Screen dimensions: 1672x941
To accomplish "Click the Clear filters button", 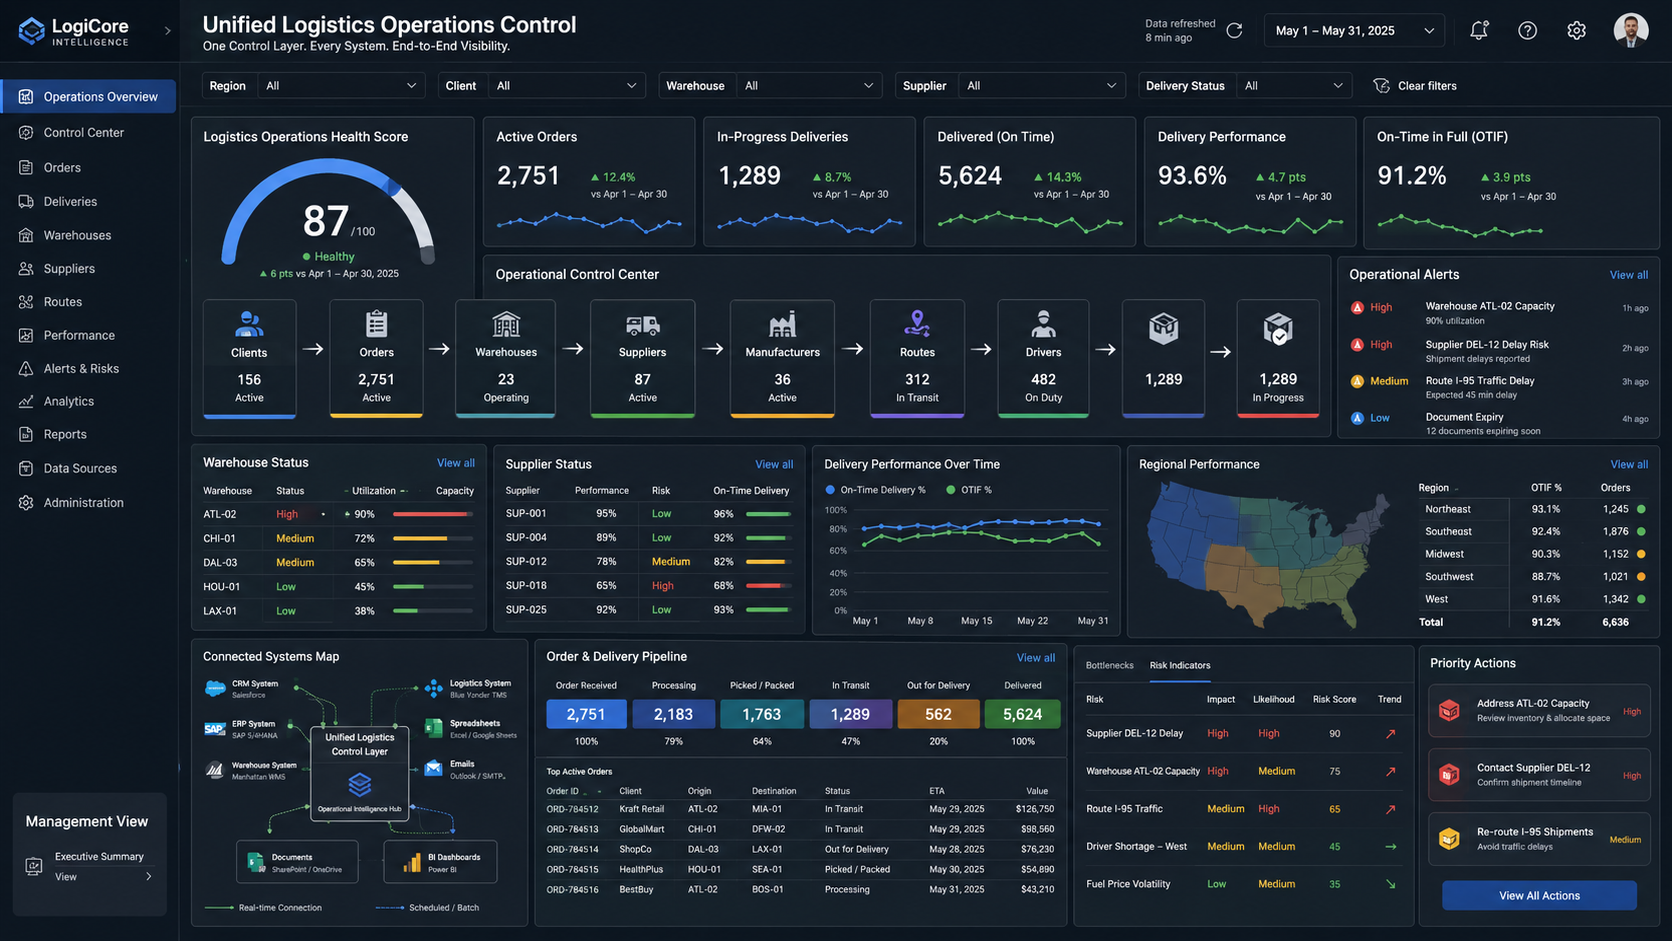I will click(1415, 86).
